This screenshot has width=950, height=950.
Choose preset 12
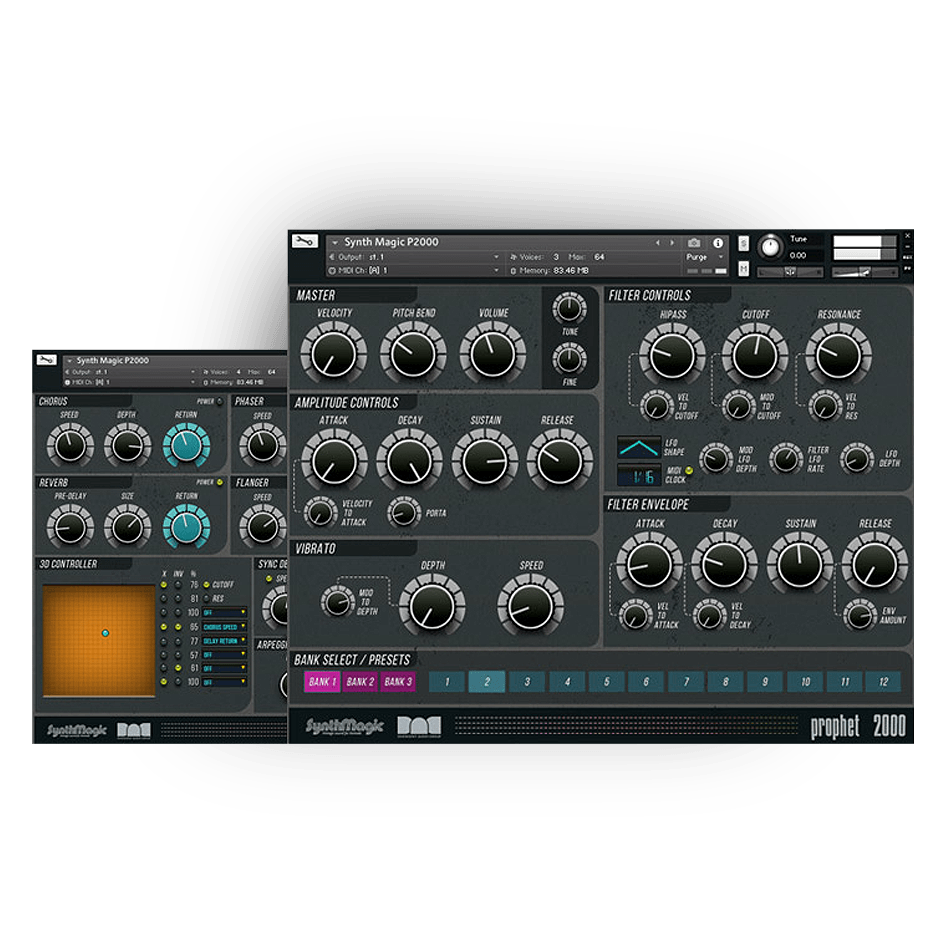coord(883,682)
